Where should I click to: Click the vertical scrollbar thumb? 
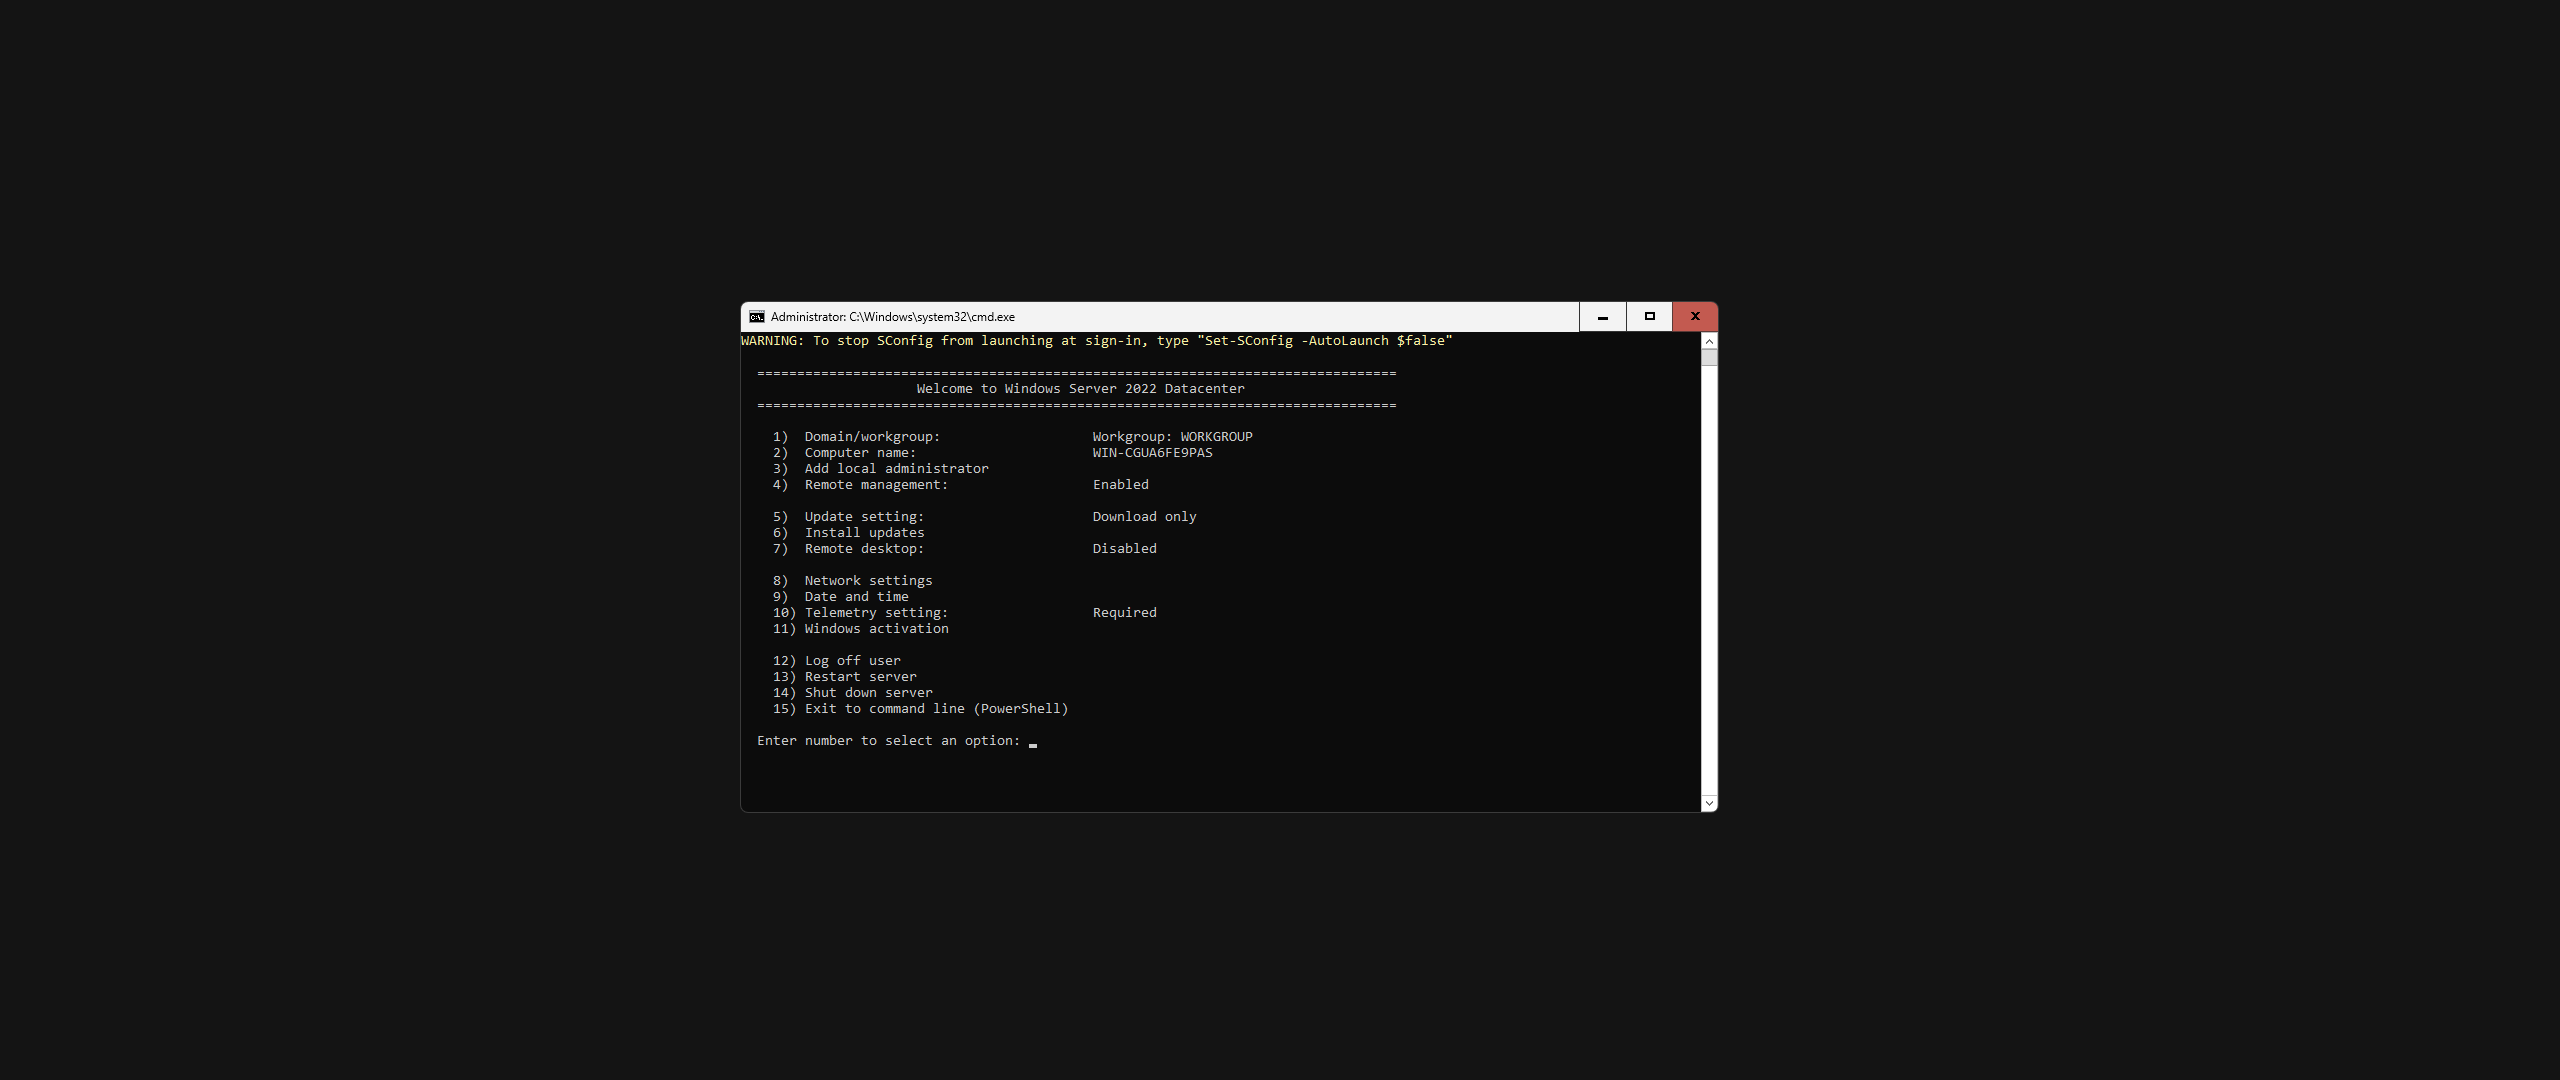click(1709, 357)
